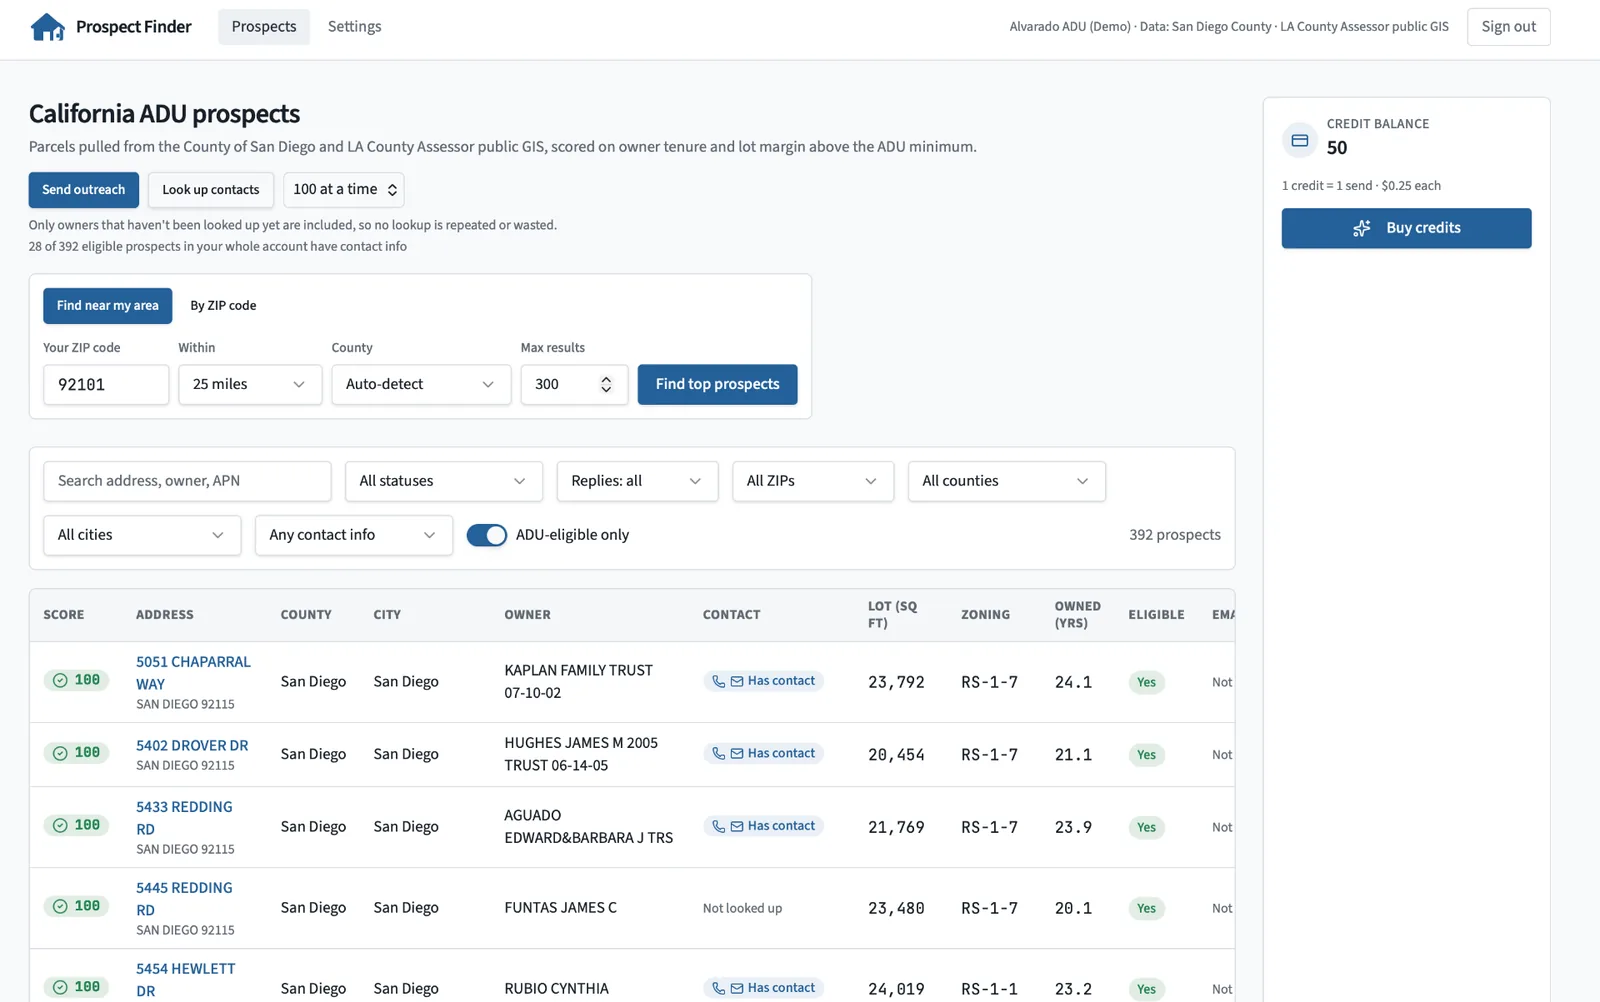Open the 5454 Hewlett Dr address link
Viewport: 1600px width, 1002px height.
[186, 980]
